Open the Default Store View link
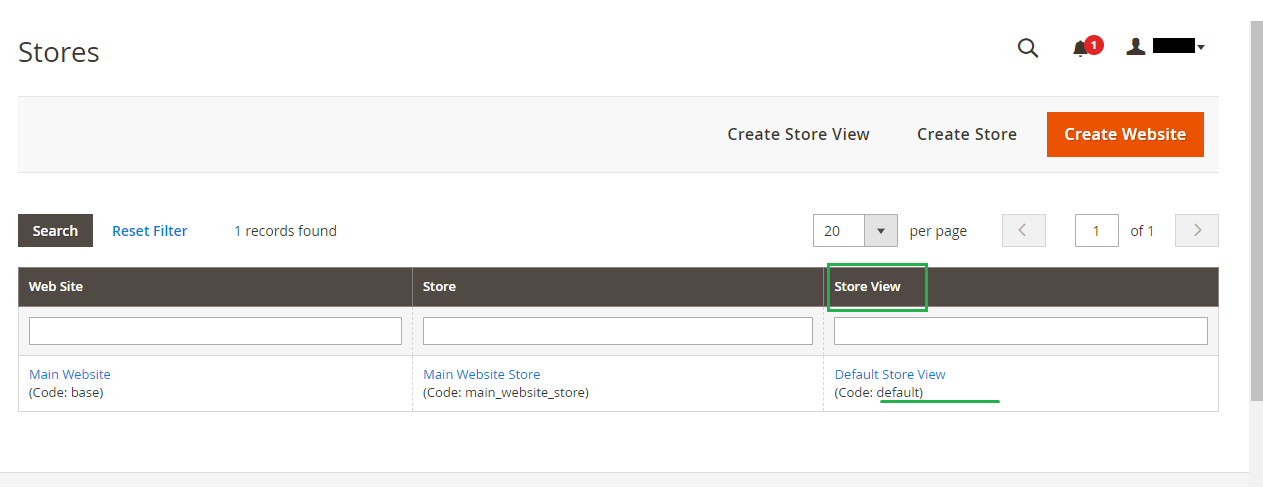1263x488 pixels. pyautogui.click(x=890, y=374)
